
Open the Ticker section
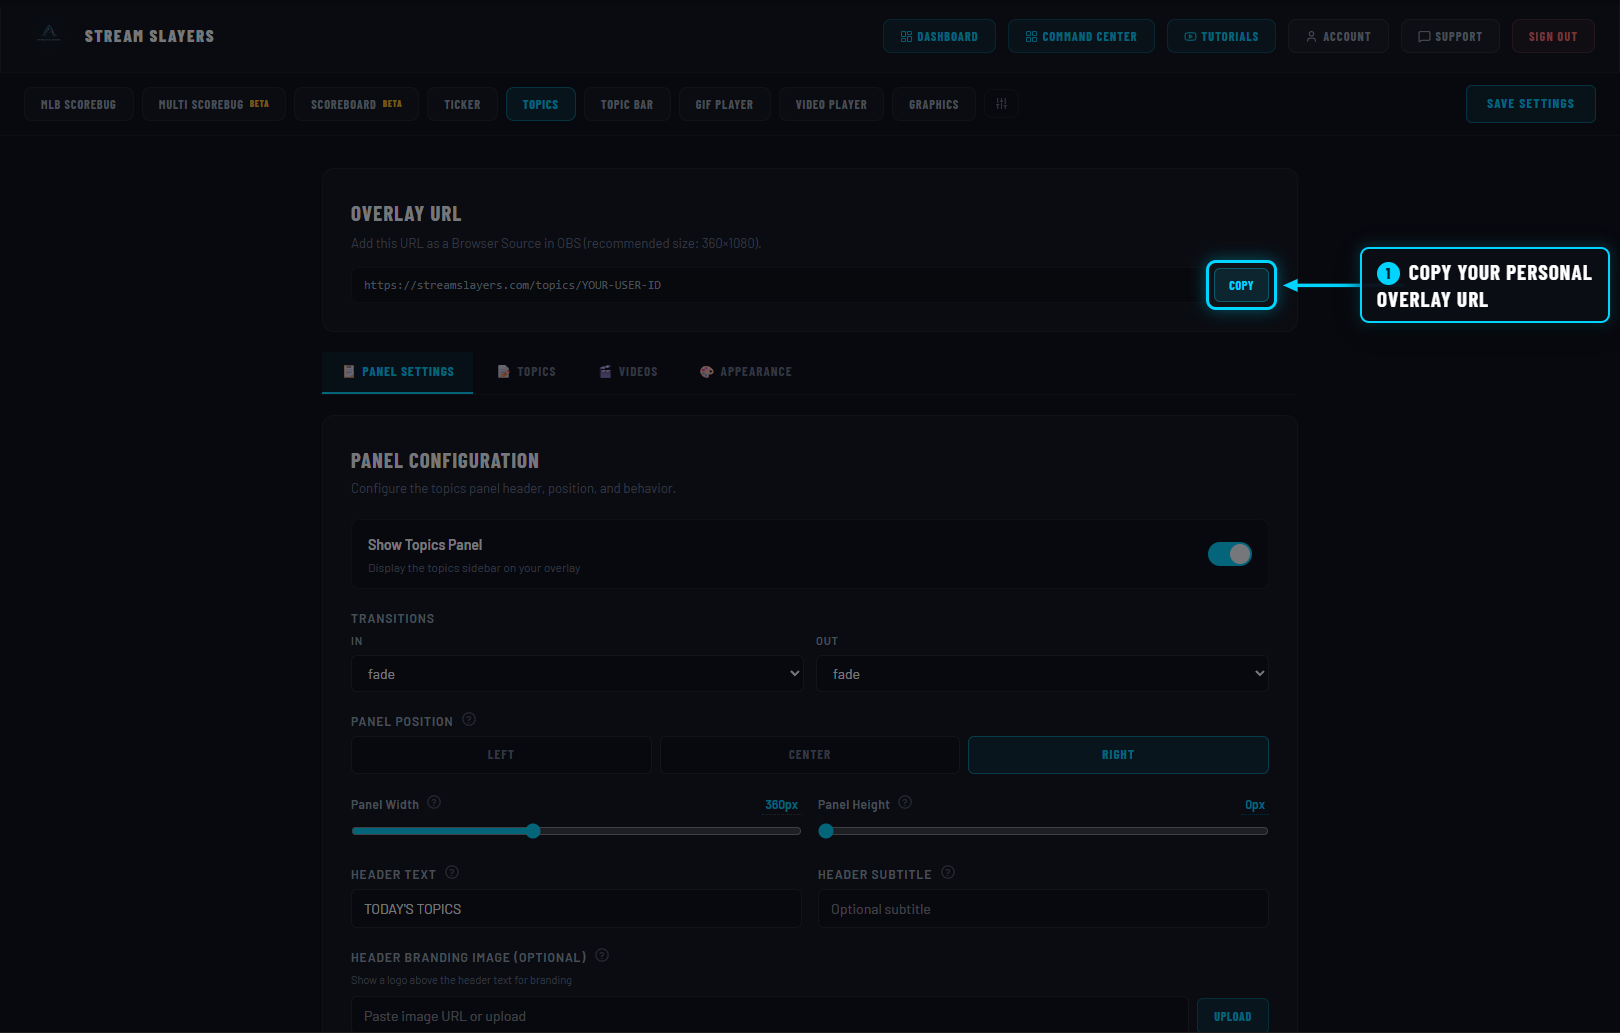(x=462, y=104)
